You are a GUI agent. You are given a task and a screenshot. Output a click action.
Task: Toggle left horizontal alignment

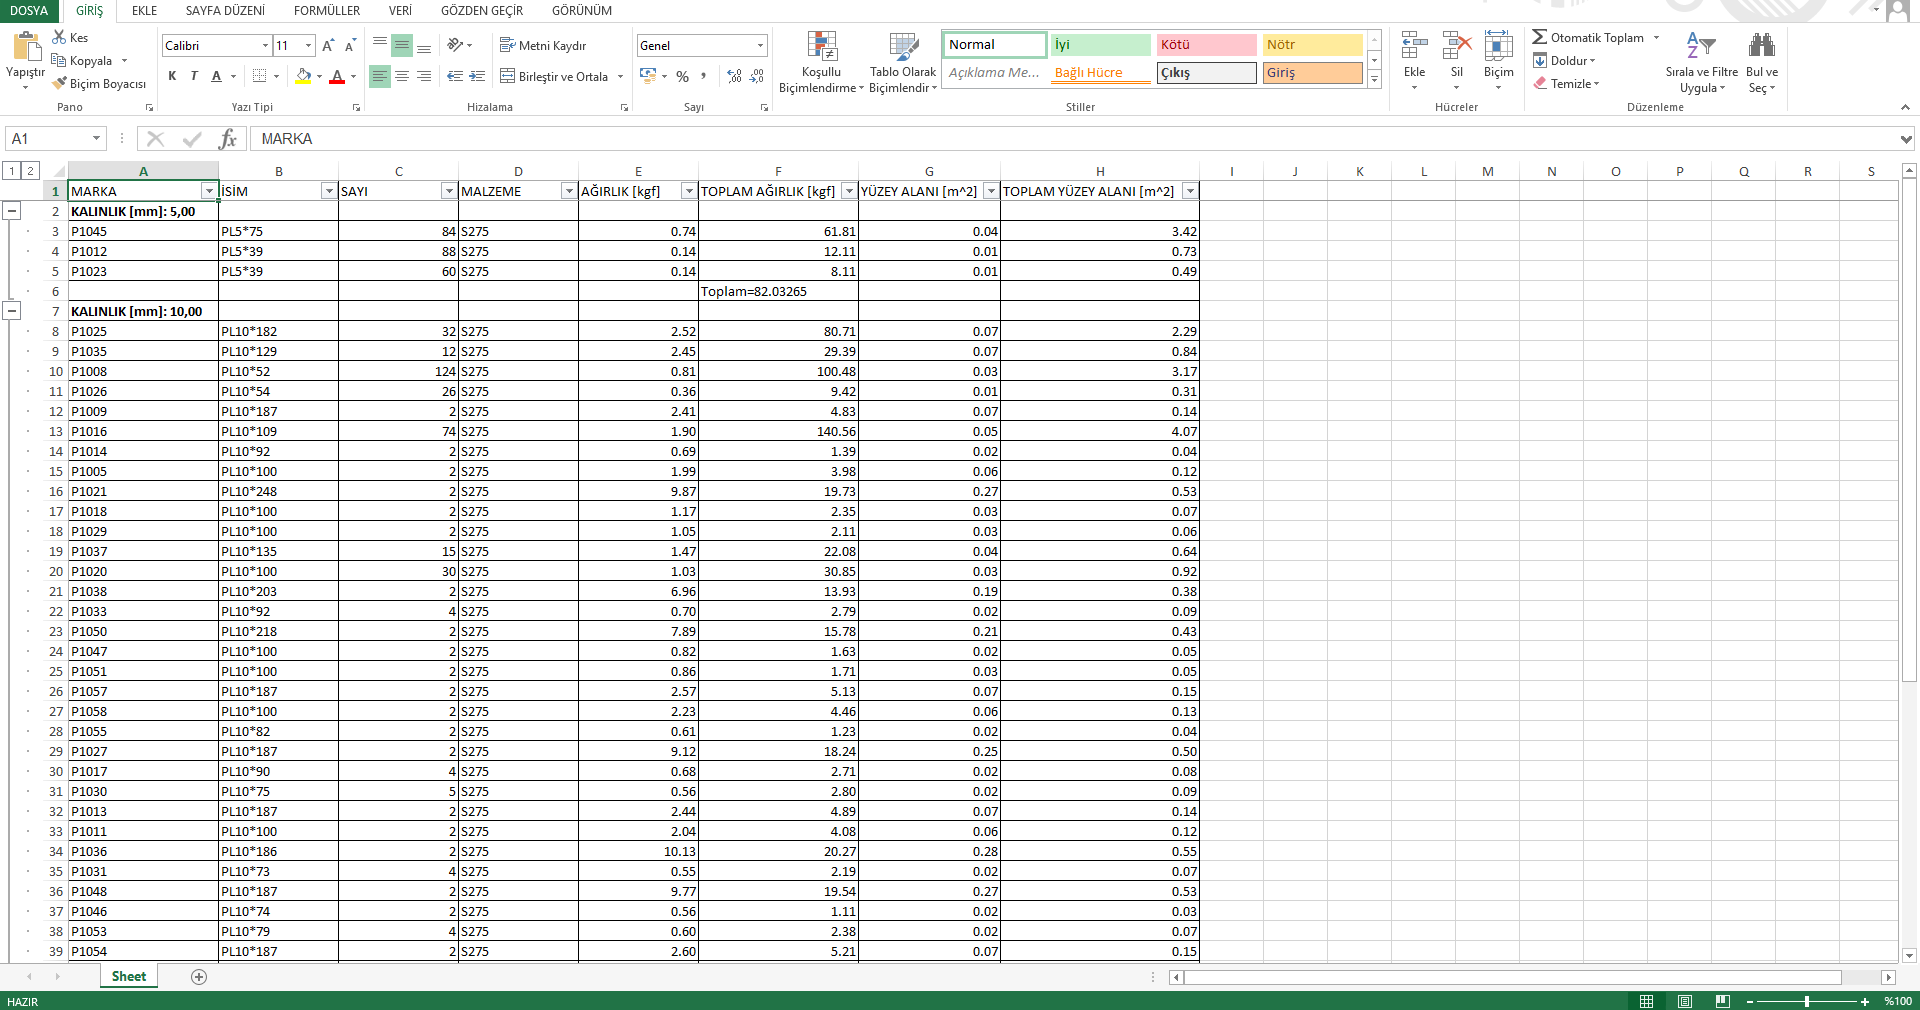point(379,76)
